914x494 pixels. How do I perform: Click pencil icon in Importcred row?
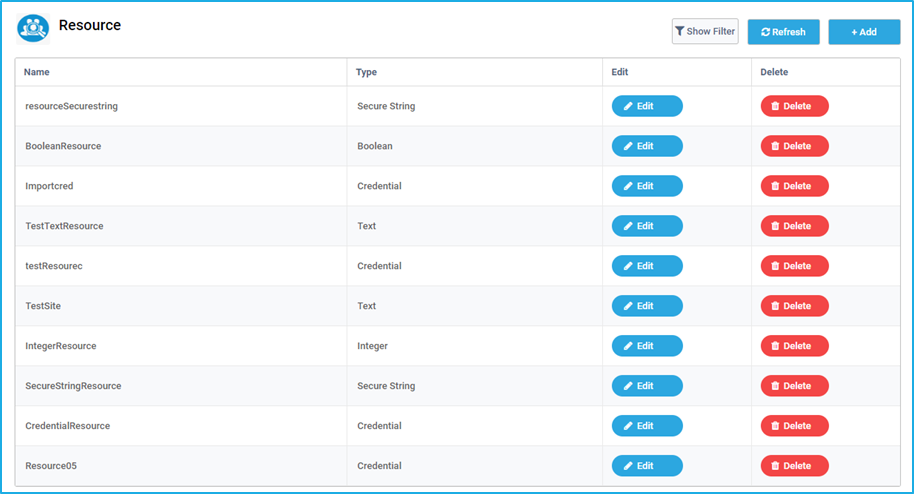click(628, 186)
